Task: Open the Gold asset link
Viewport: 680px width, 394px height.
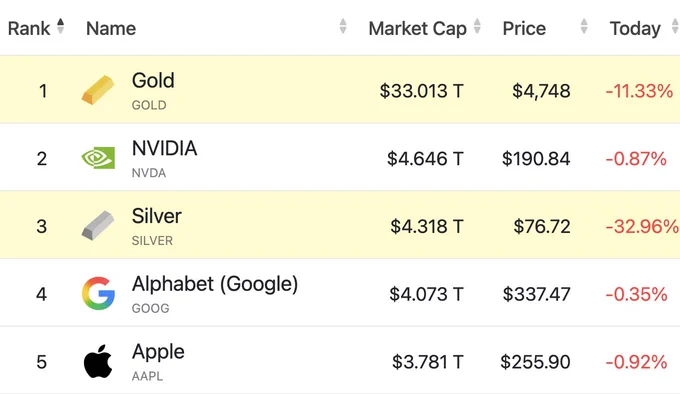Action: [x=153, y=81]
